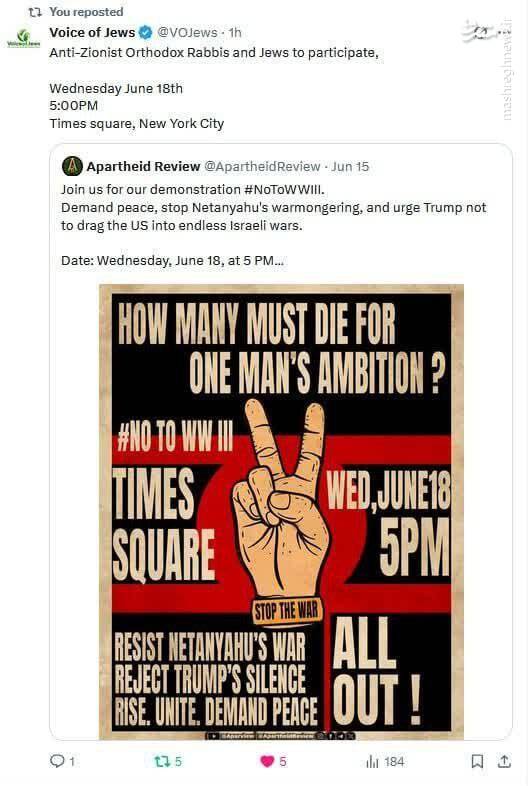Image resolution: width=531 pixels, height=786 pixels.
Task: Bookmark this tweet
Action: pyautogui.click(x=477, y=761)
